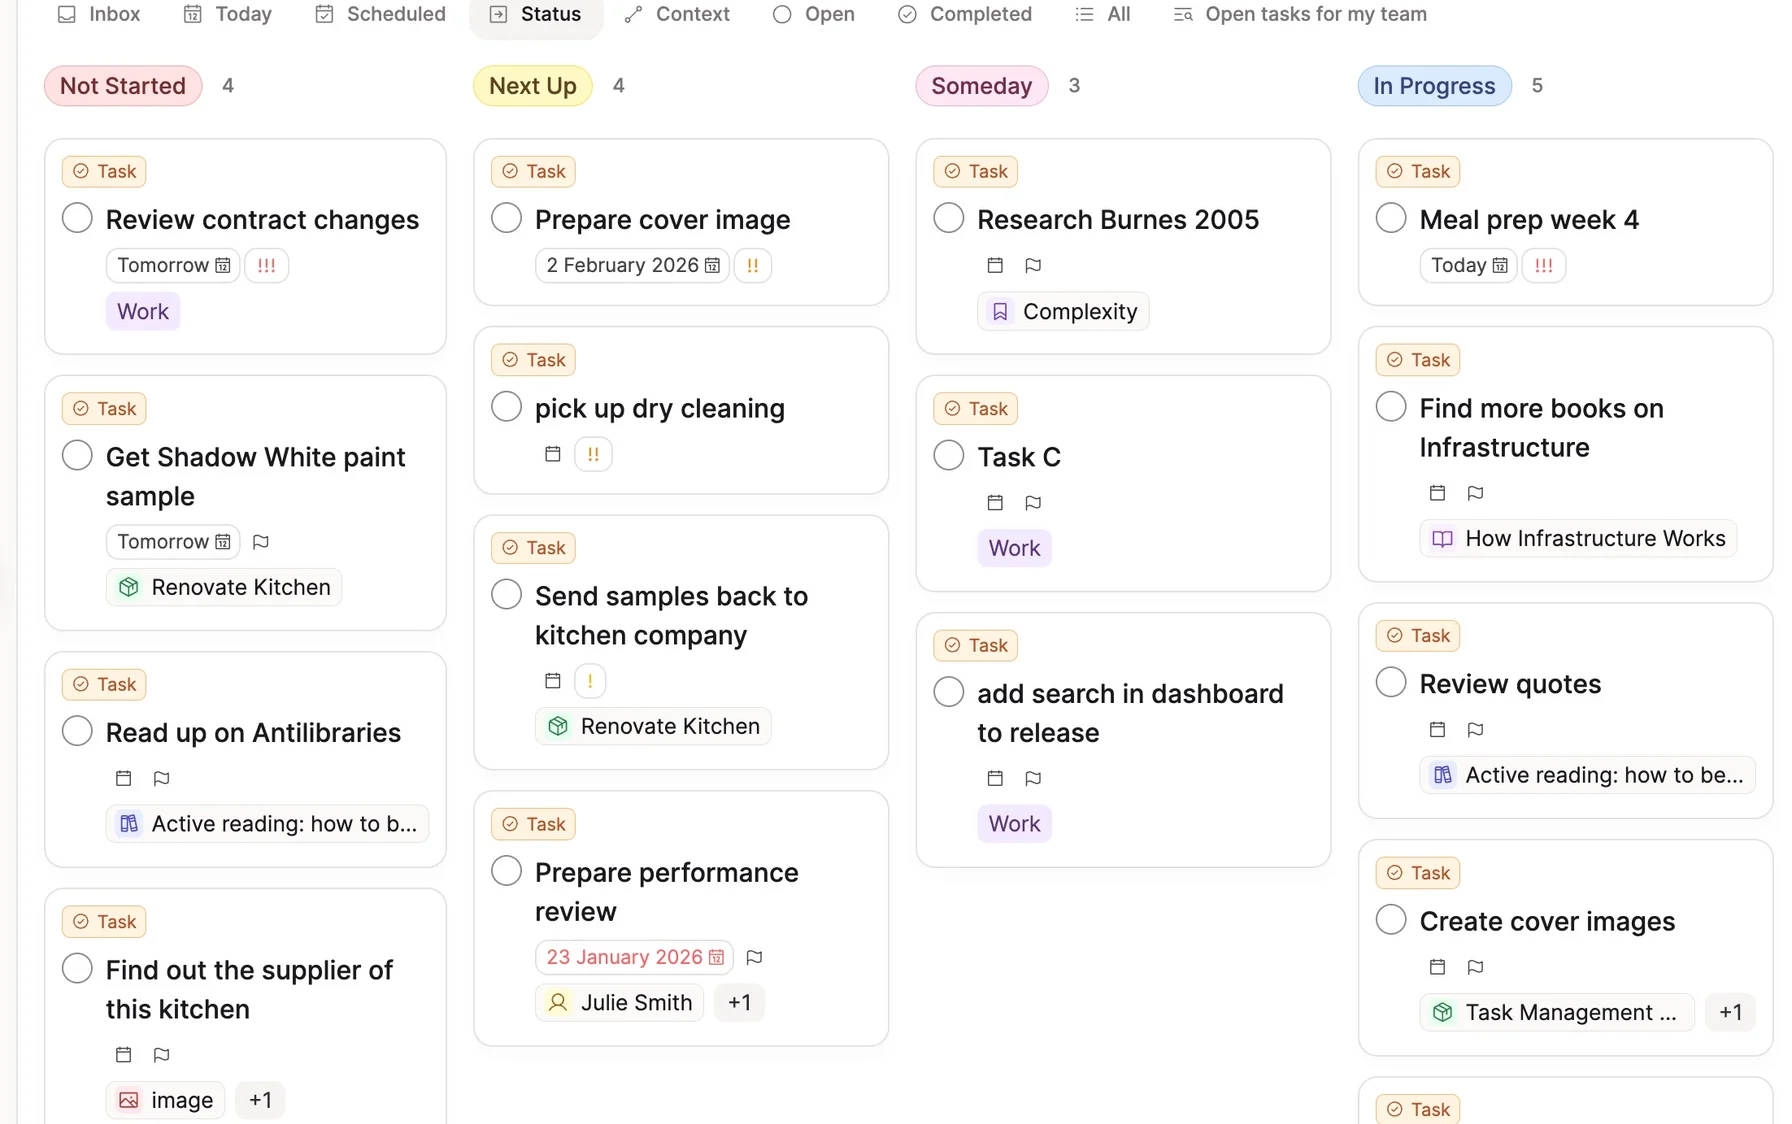Click the flag icon on 'Research Burnes 2005'
Viewport: 1792px width, 1124px height.
pos(1033,265)
